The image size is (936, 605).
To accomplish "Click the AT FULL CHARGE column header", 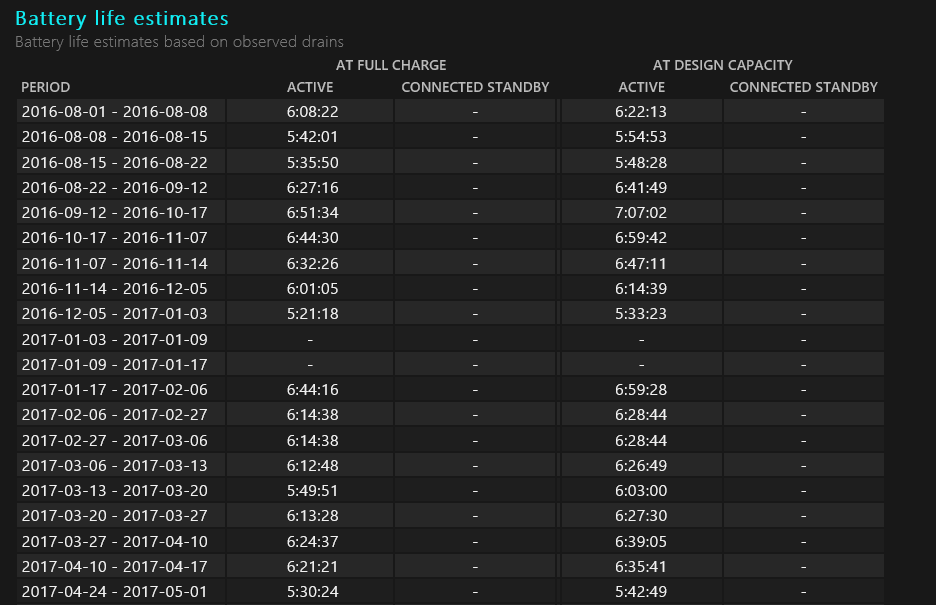I will tap(392, 65).
